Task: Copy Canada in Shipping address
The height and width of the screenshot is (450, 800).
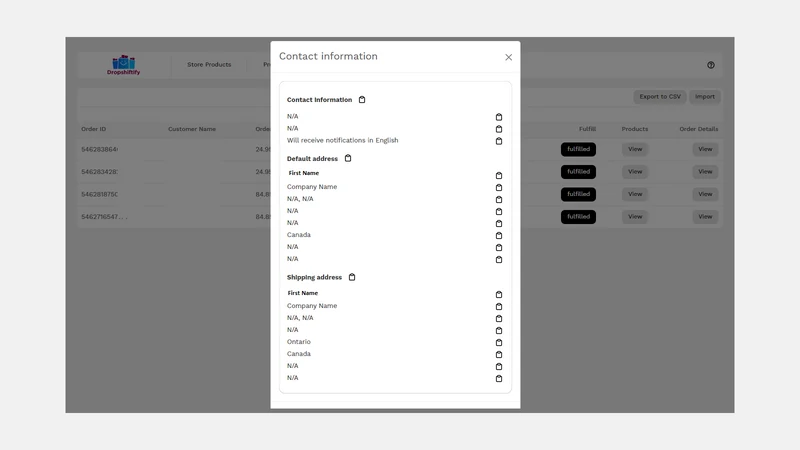Action: coord(499,354)
